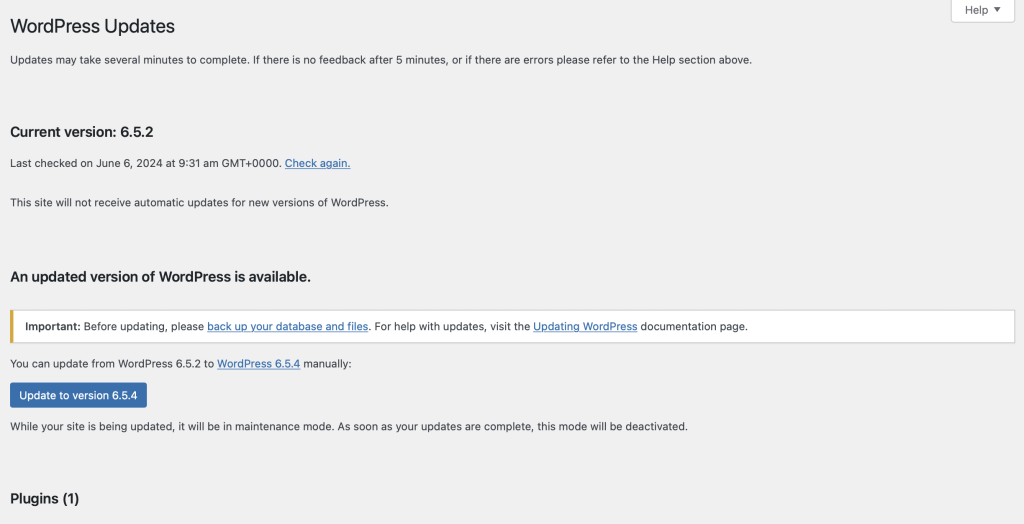Open 'back up your database and files' link
Image resolution: width=1024 pixels, height=524 pixels.
tap(287, 326)
